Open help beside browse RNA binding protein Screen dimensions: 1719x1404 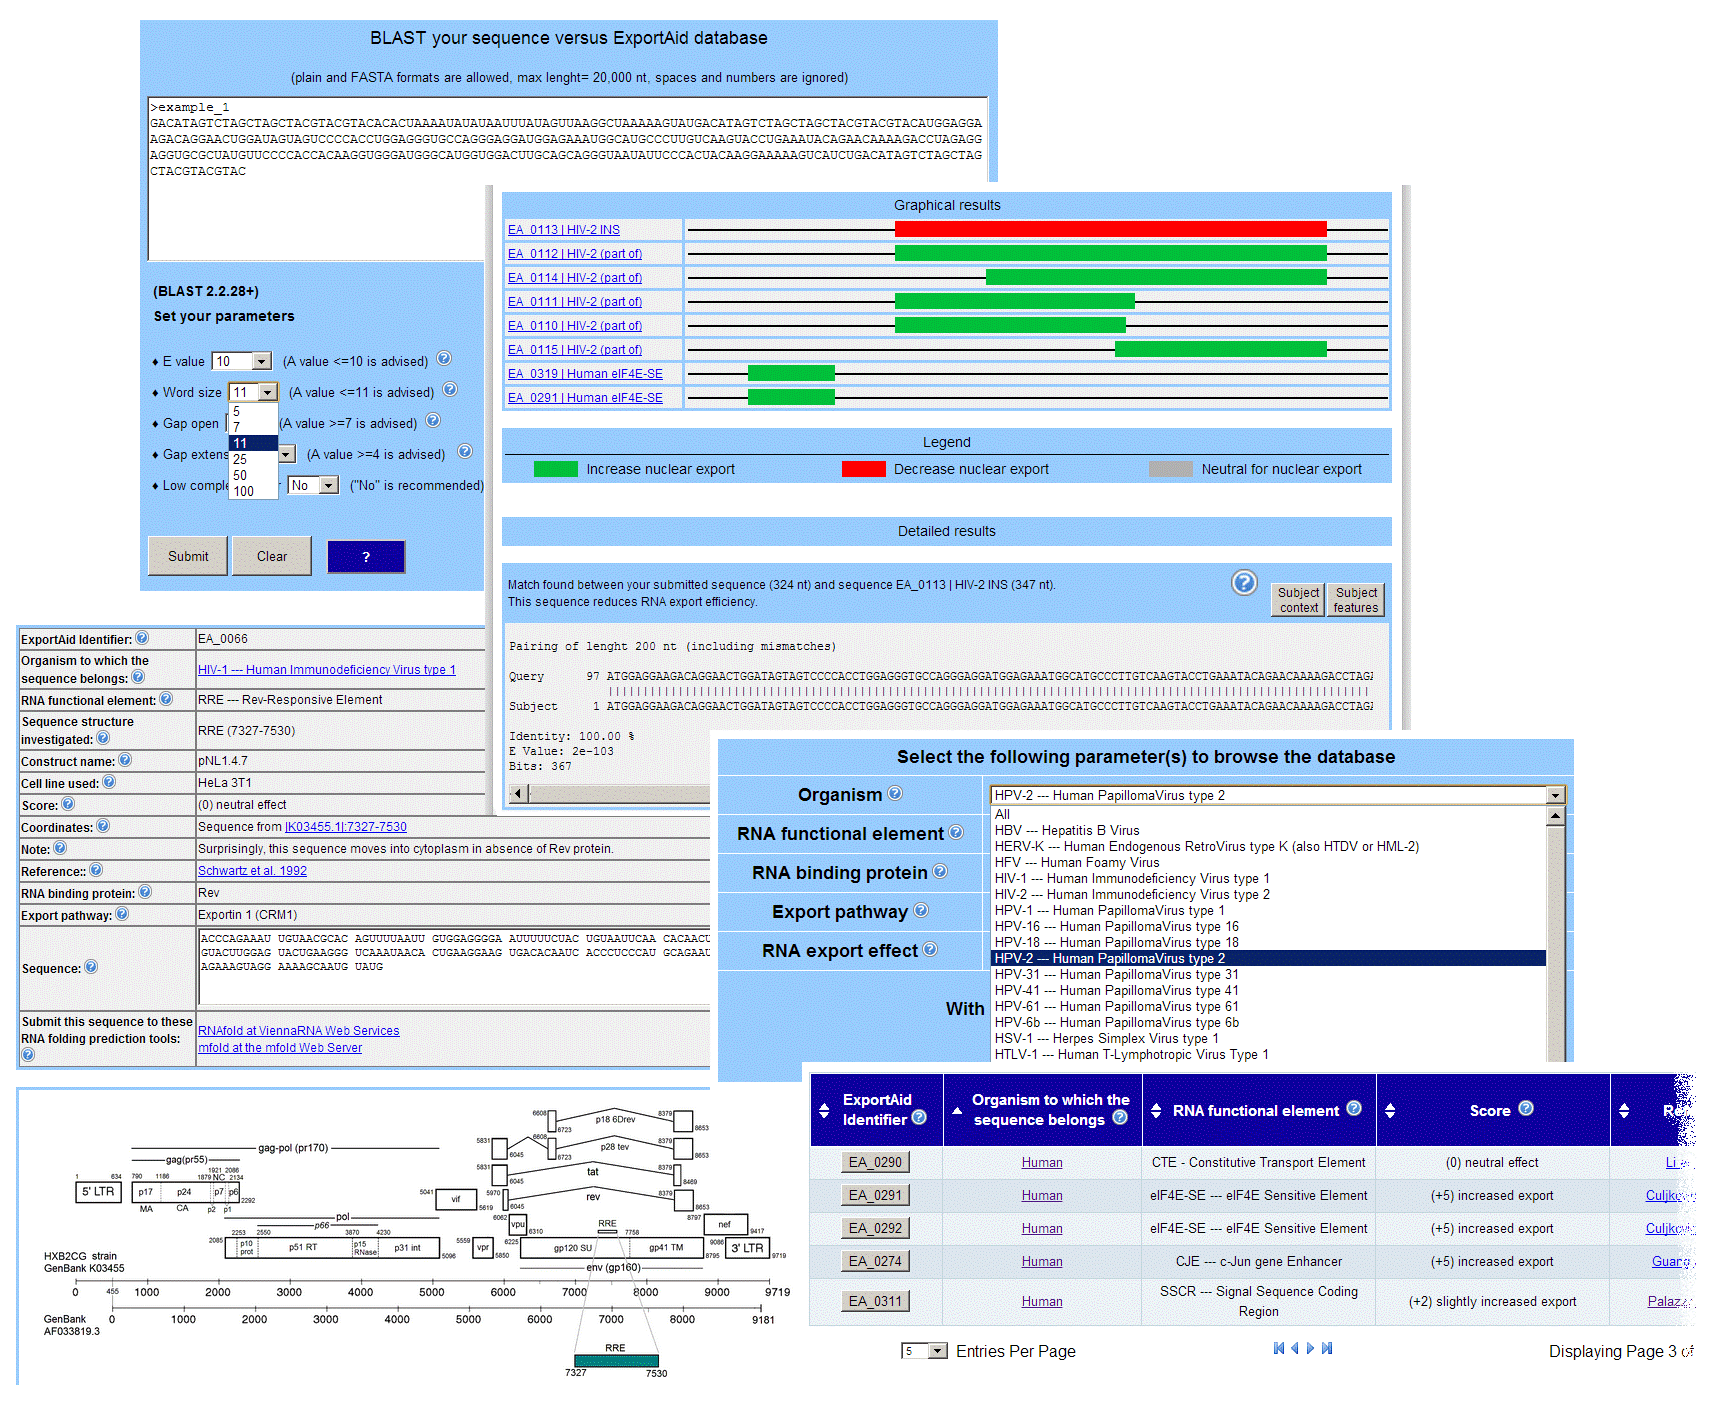[x=940, y=871]
